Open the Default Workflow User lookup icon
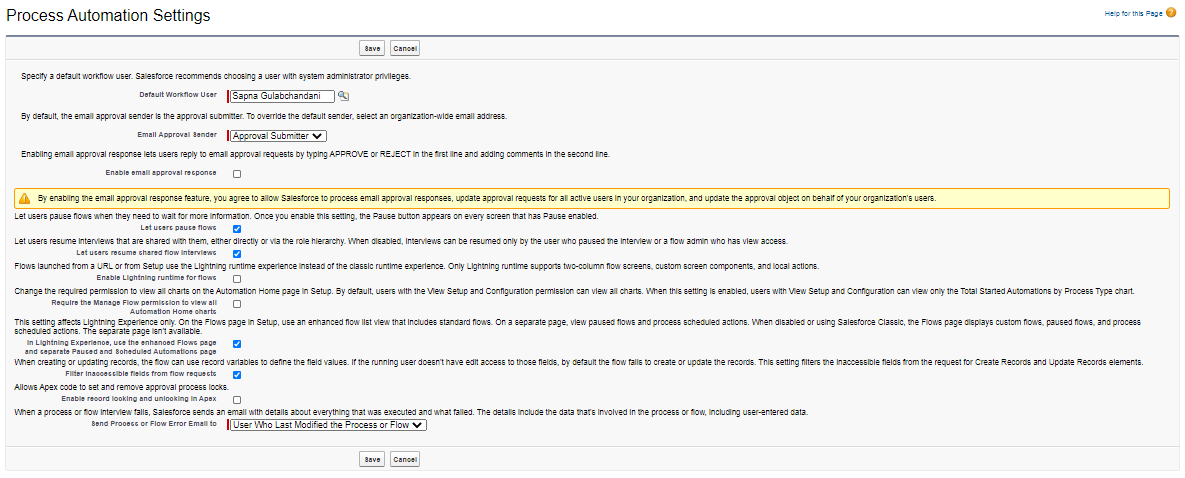Screen dimensions: 1185x478 click(343, 96)
